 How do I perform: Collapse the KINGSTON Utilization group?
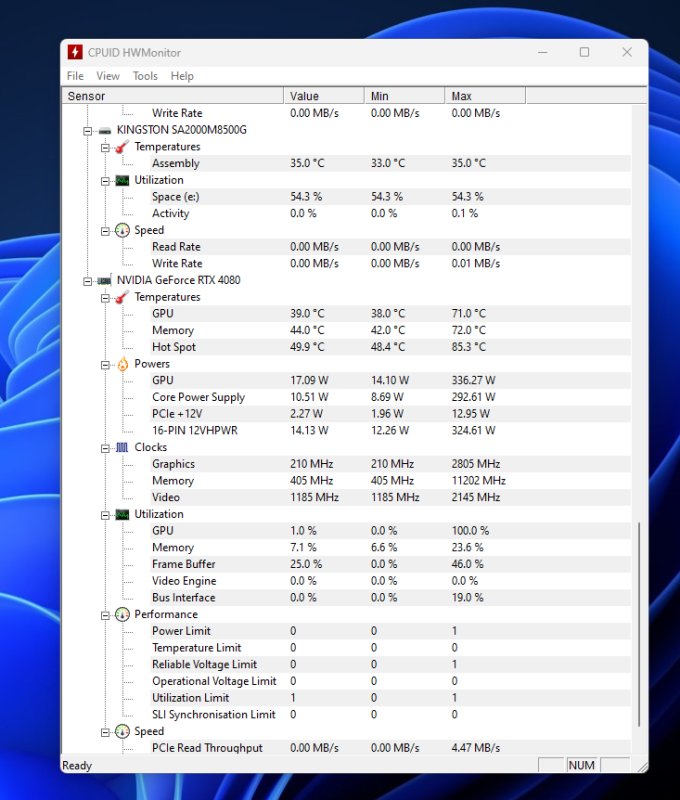(x=105, y=181)
